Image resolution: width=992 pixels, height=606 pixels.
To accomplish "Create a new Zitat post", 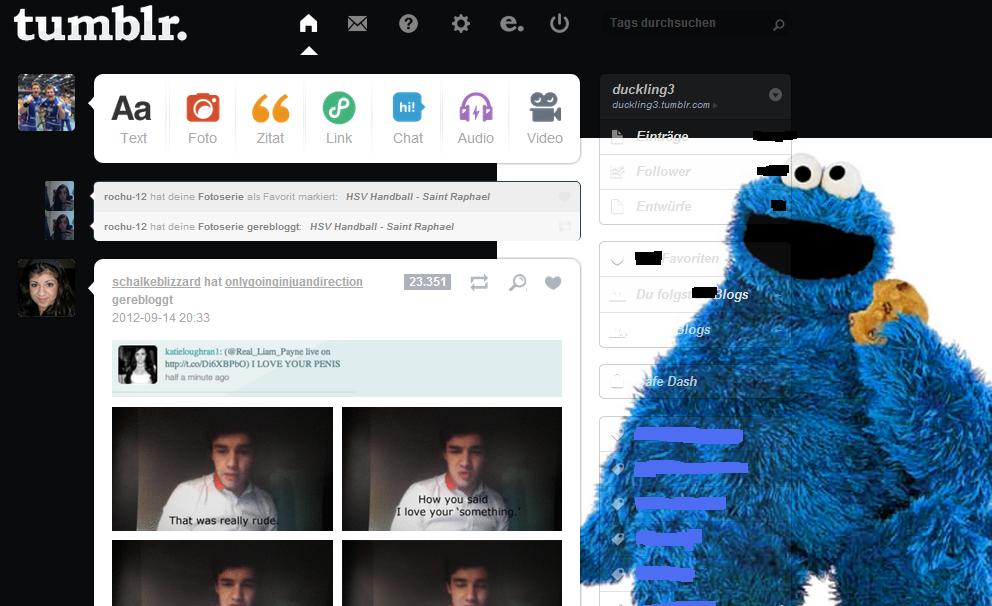I will tap(270, 119).
